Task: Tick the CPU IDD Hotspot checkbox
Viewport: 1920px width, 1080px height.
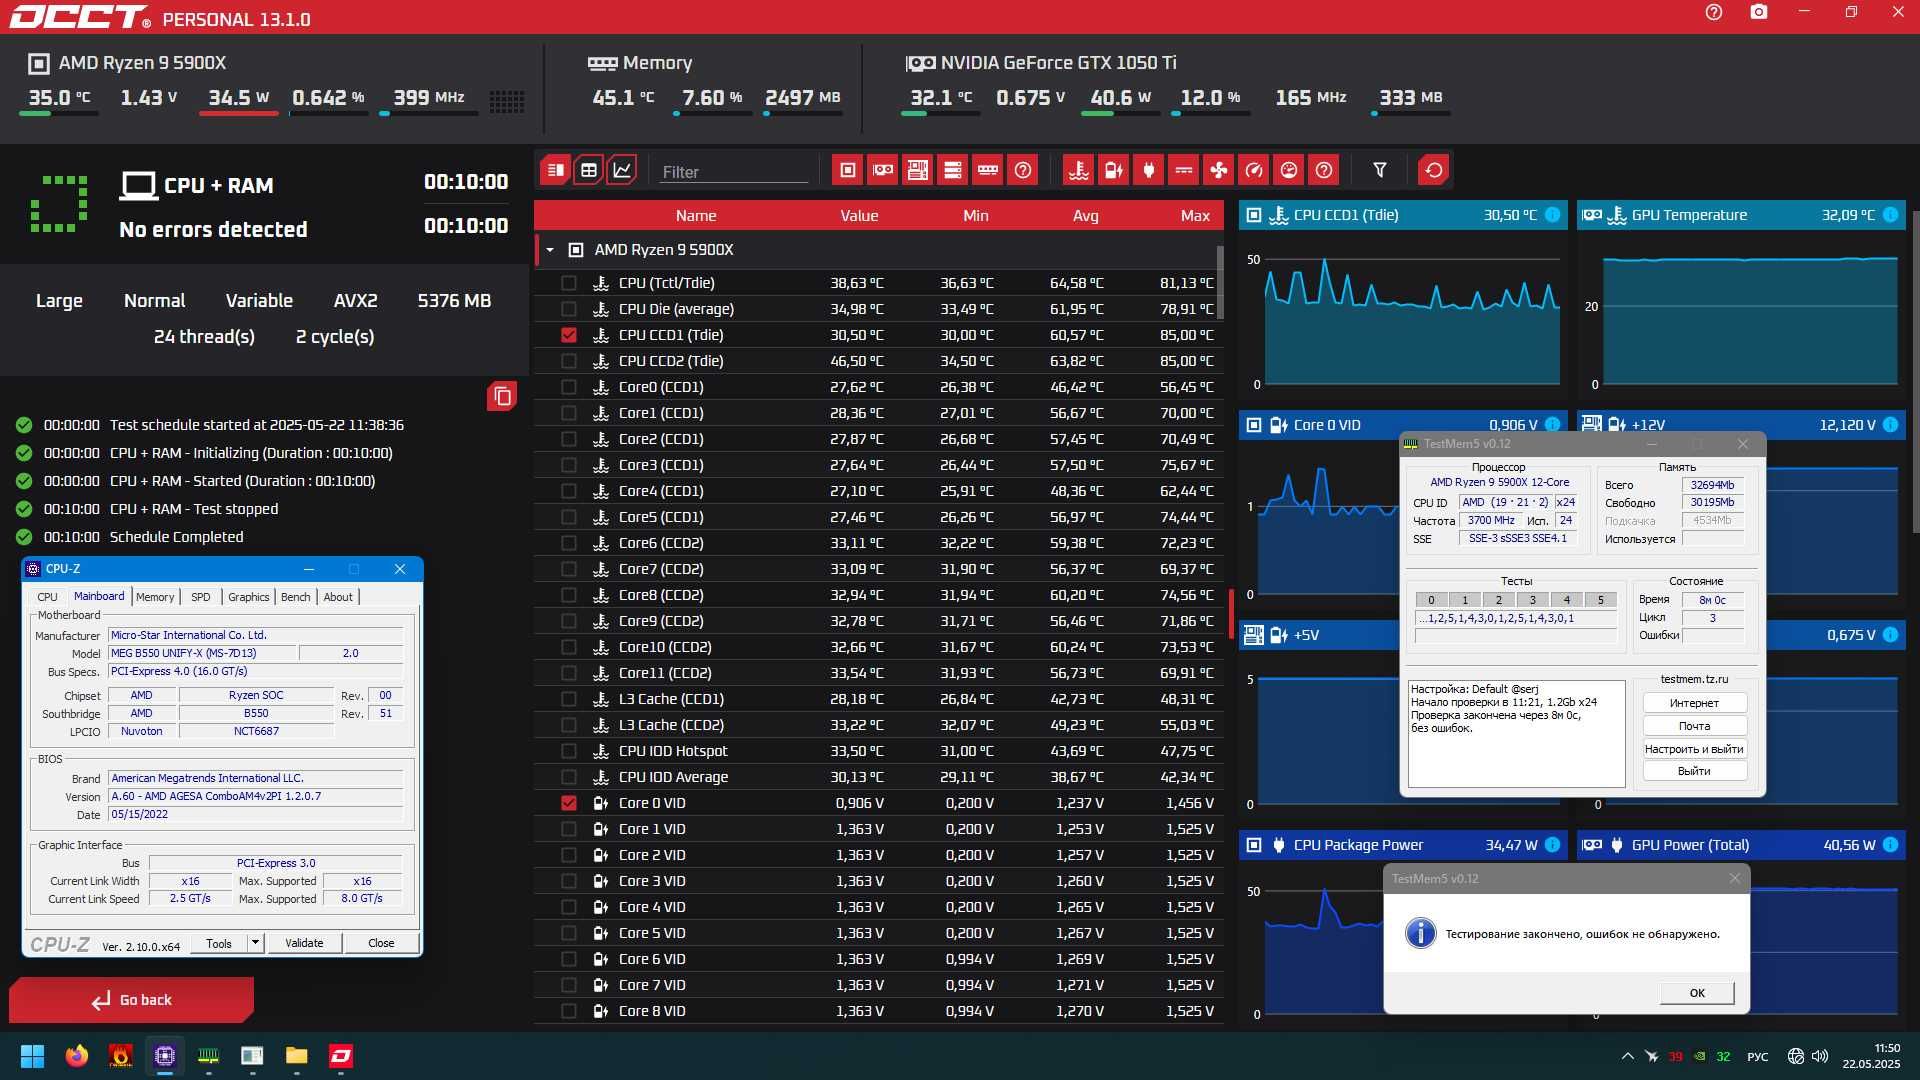Action: tap(569, 751)
